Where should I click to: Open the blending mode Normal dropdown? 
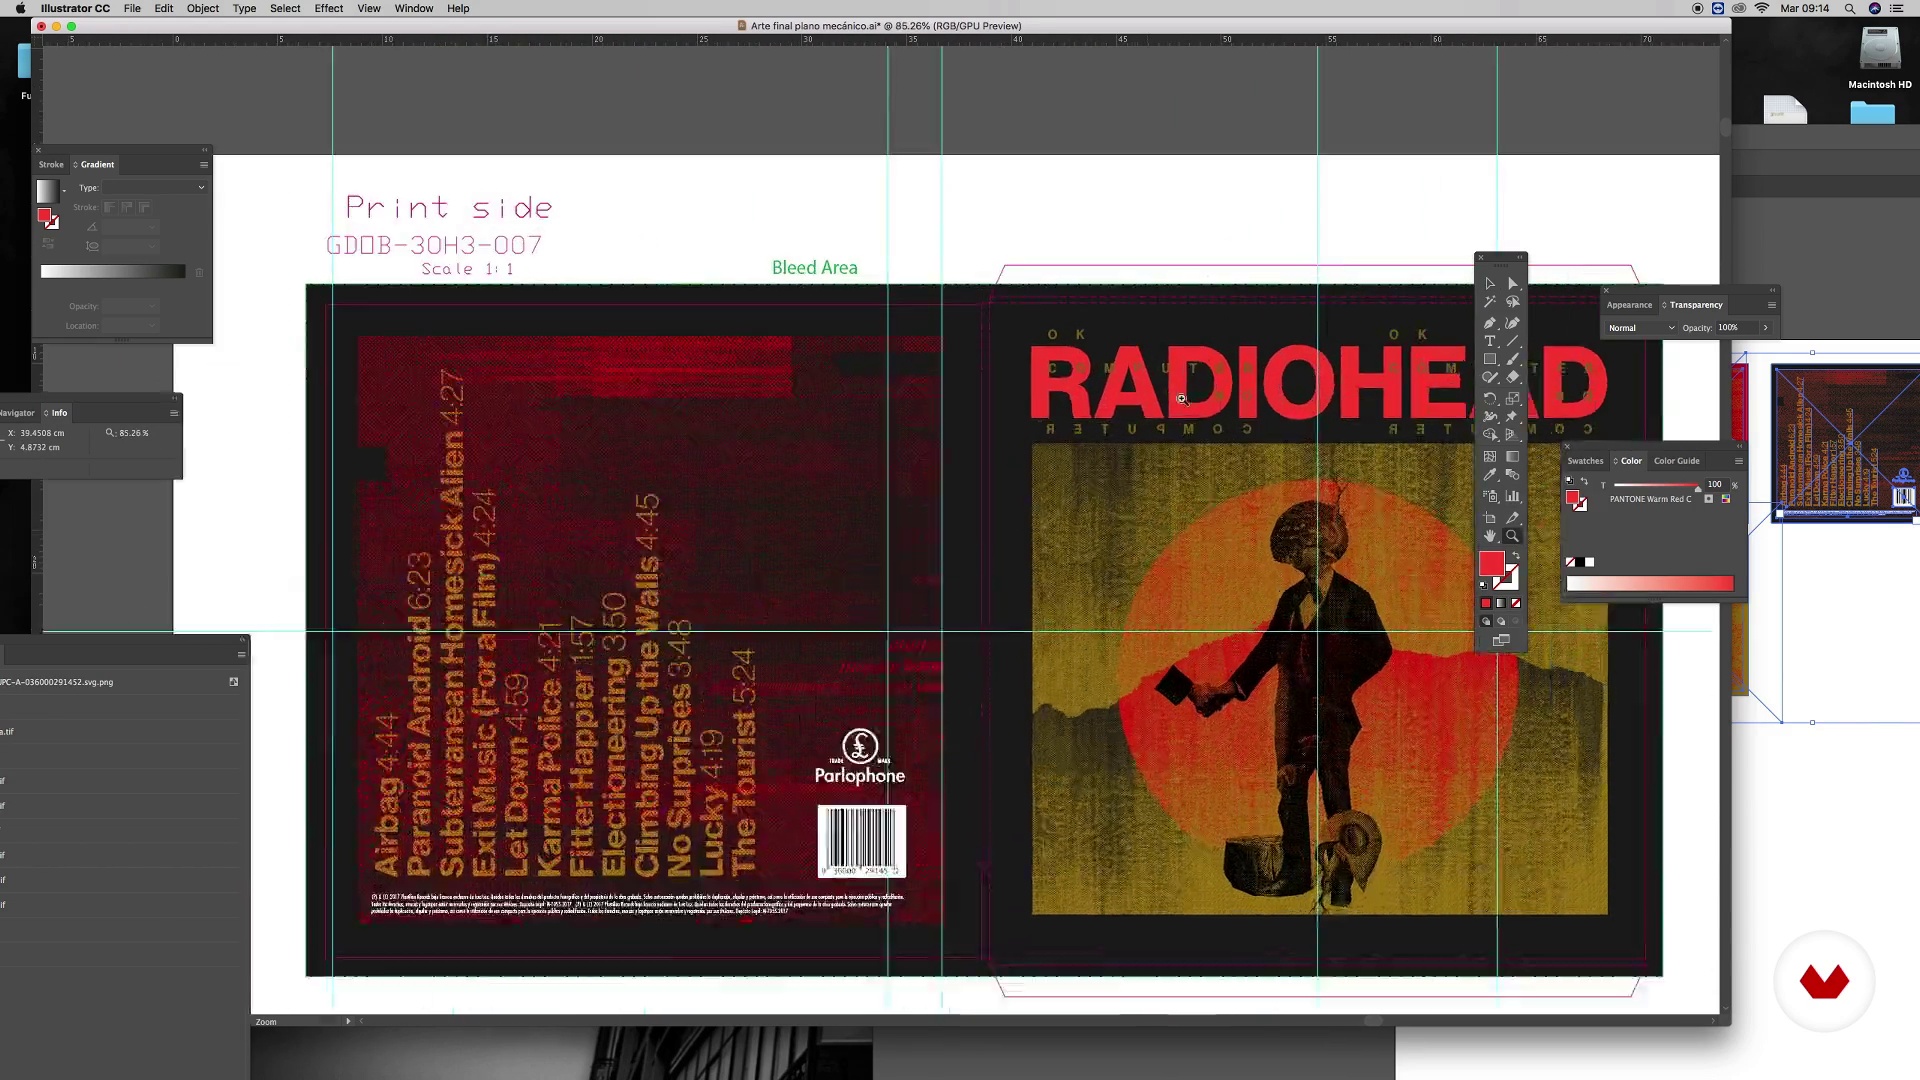tap(1641, 328)
